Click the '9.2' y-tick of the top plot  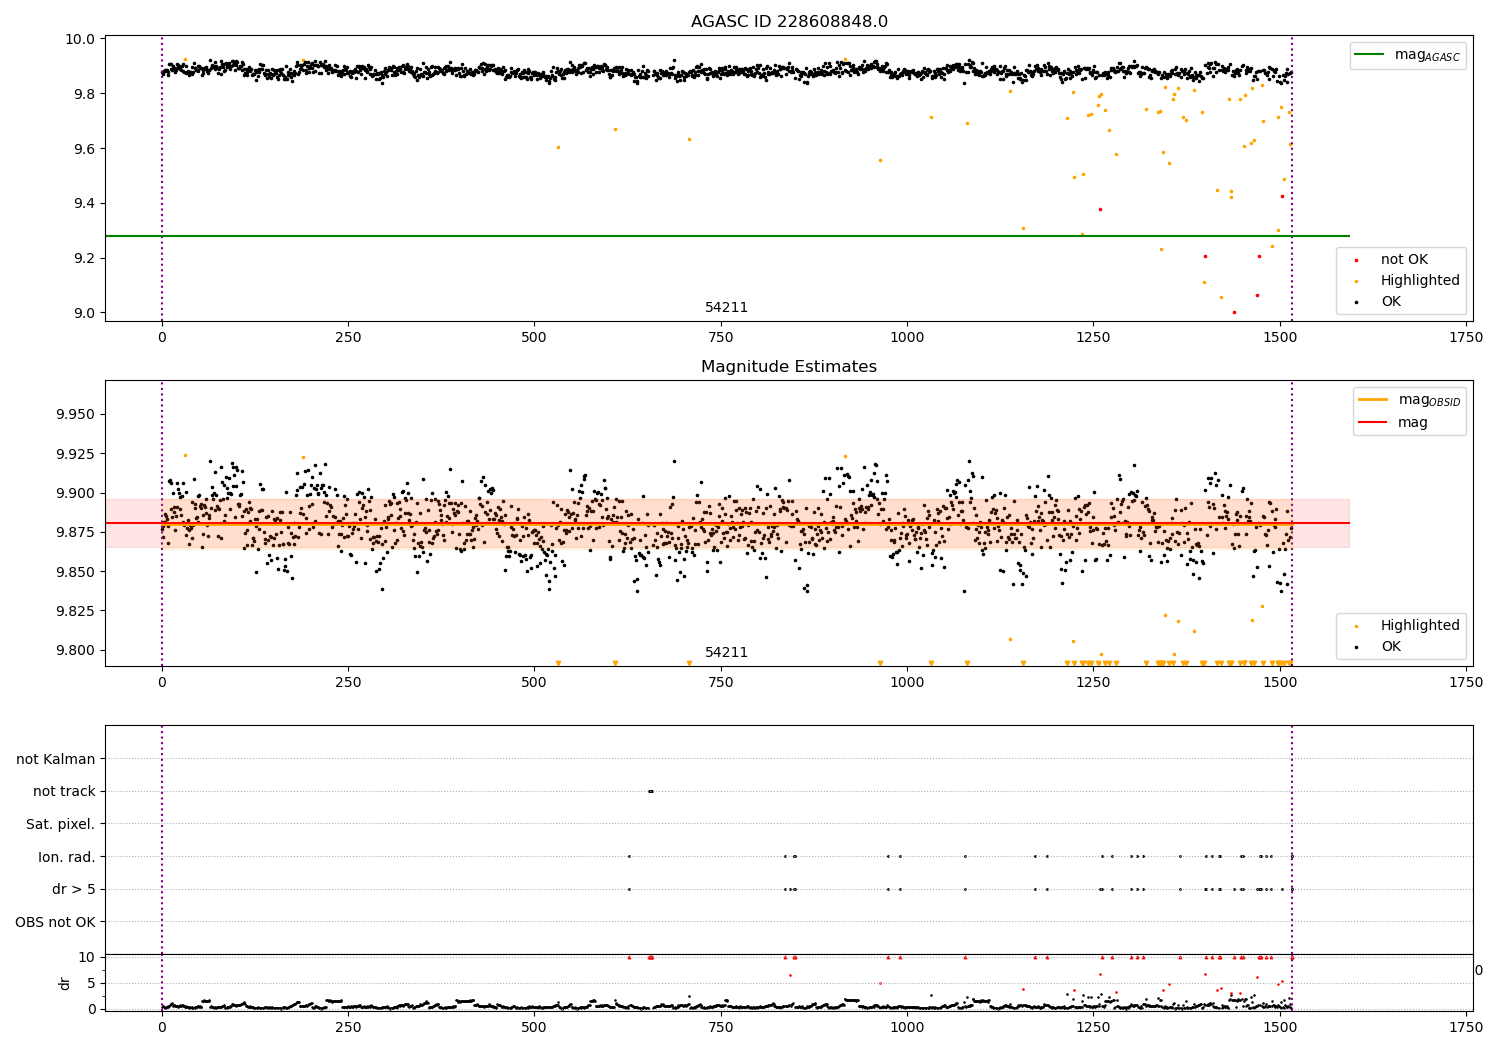point(84,259)
